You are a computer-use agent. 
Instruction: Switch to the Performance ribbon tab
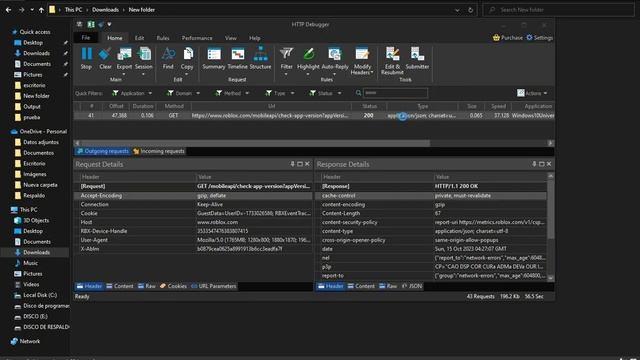point(197,38)
